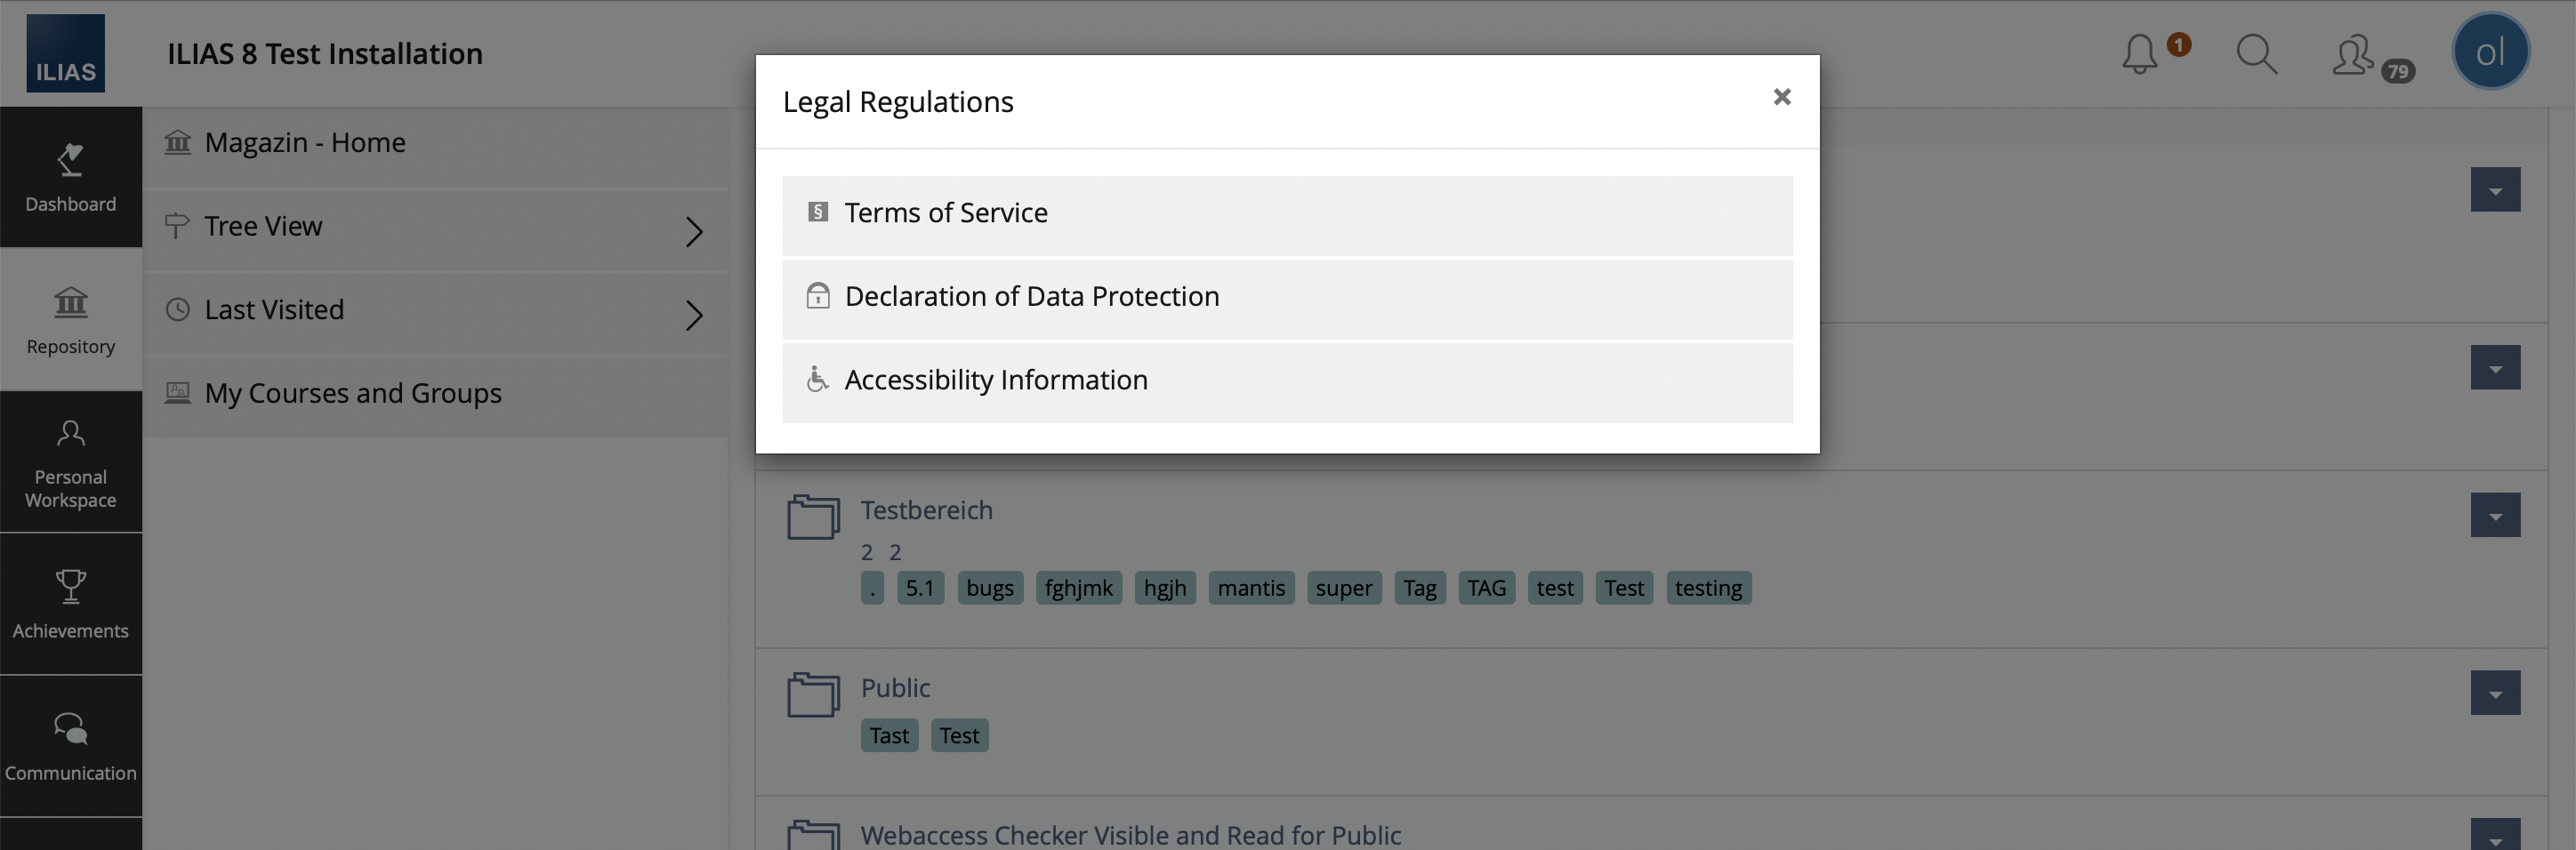Open the Who is online icon
This screenshot has height=850, width=2576.
click(x=2354, y=56)
